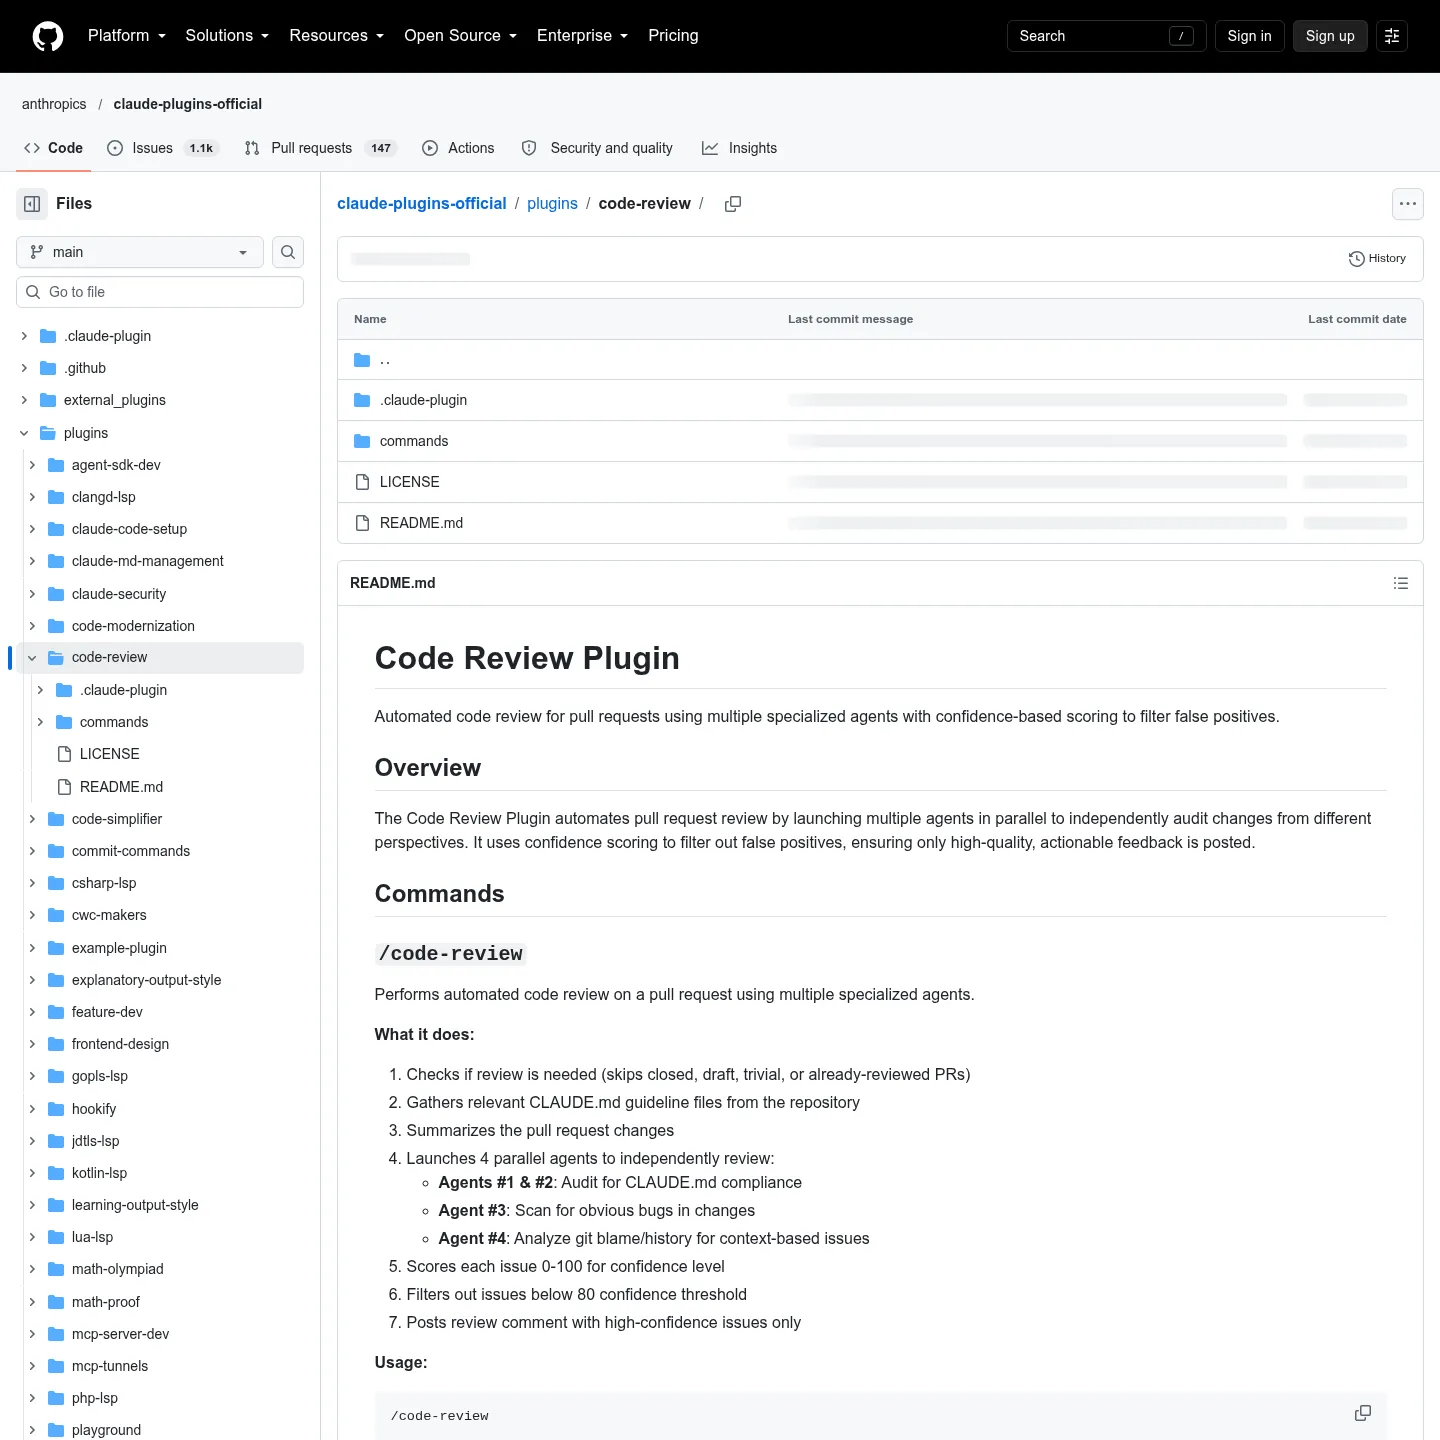
Task: Open the Security and quality tab
Action: point(598,148)
